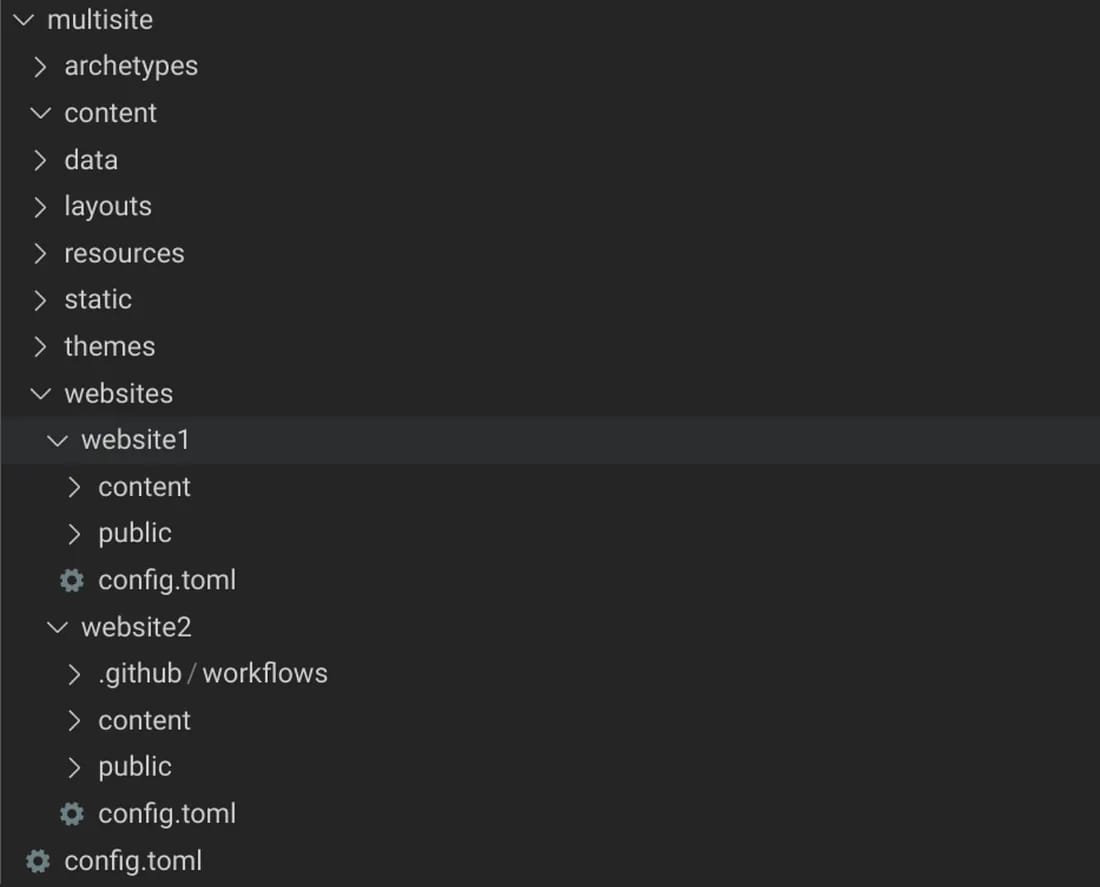Collapse the multisite root folder chevron
This screenshot has height=887, width=1100.
click(x=23, y=20)
